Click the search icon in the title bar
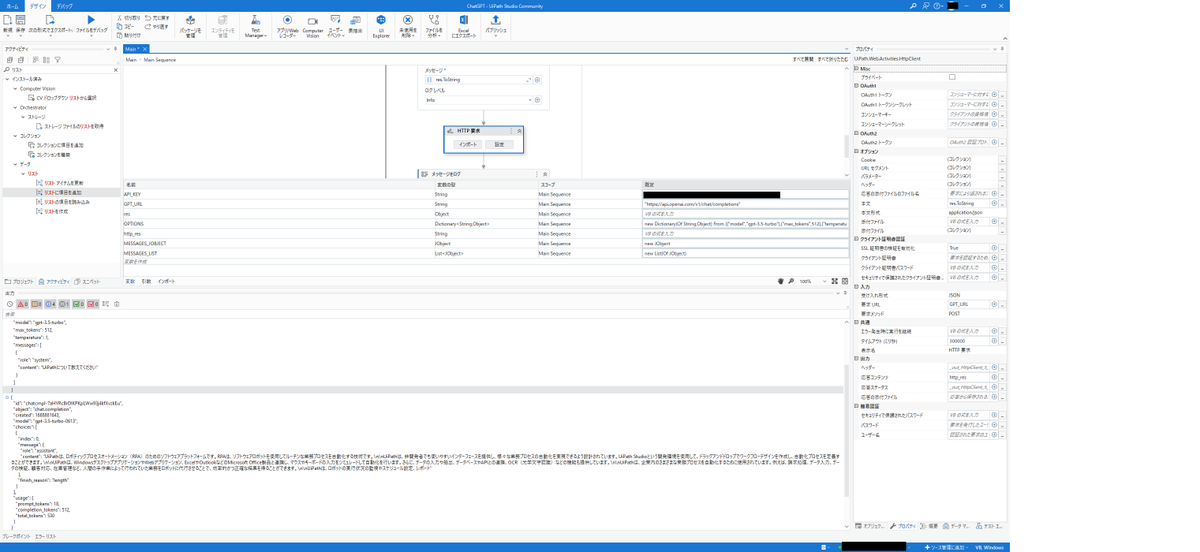Screen dimensions: 1200x552 pyautogui.click(x=913, y=5)
